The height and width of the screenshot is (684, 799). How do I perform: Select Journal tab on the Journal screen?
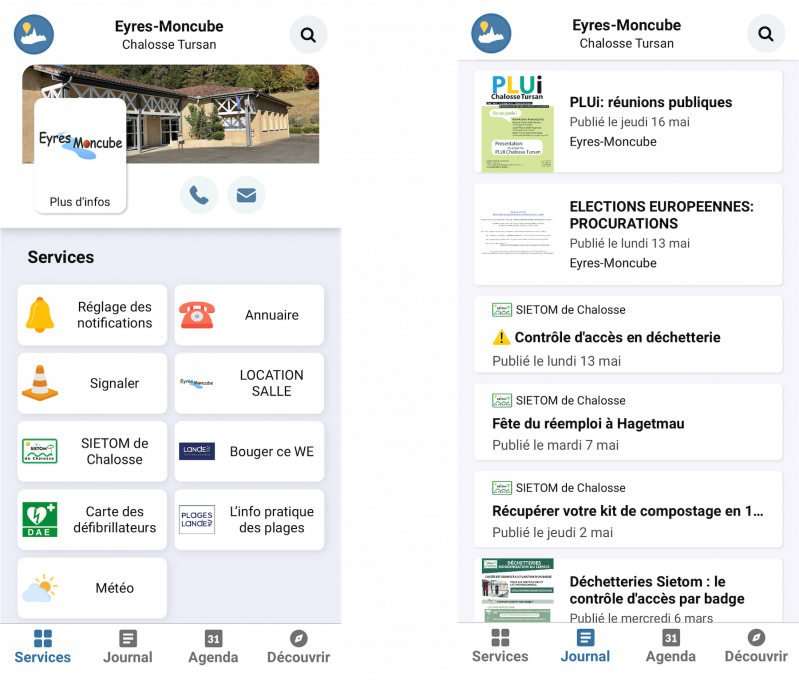585,646
